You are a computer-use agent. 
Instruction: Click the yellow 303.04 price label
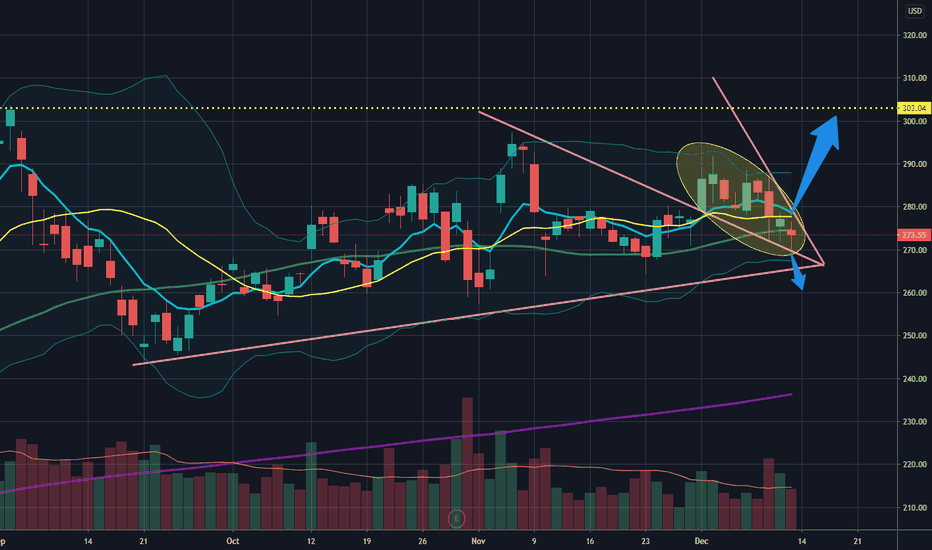coord(914,108)
